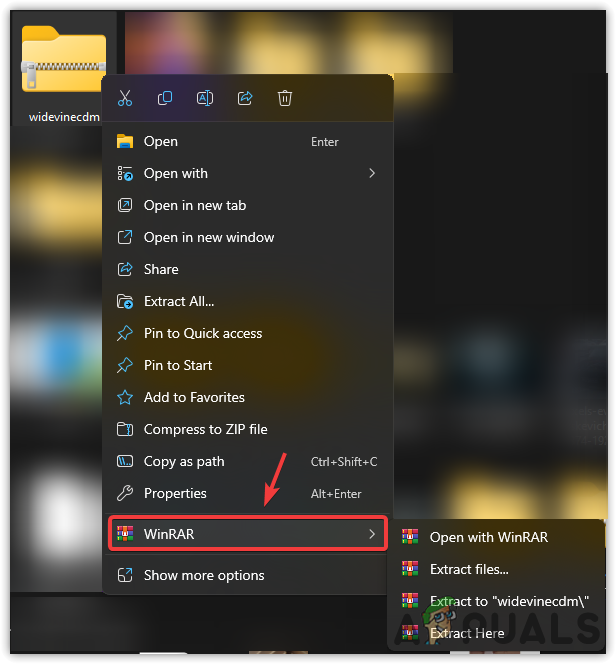Click the icon beside Extract to "widevinecdm\"
The width and height of the screenshot is (616, 664).
pos(410,601)
